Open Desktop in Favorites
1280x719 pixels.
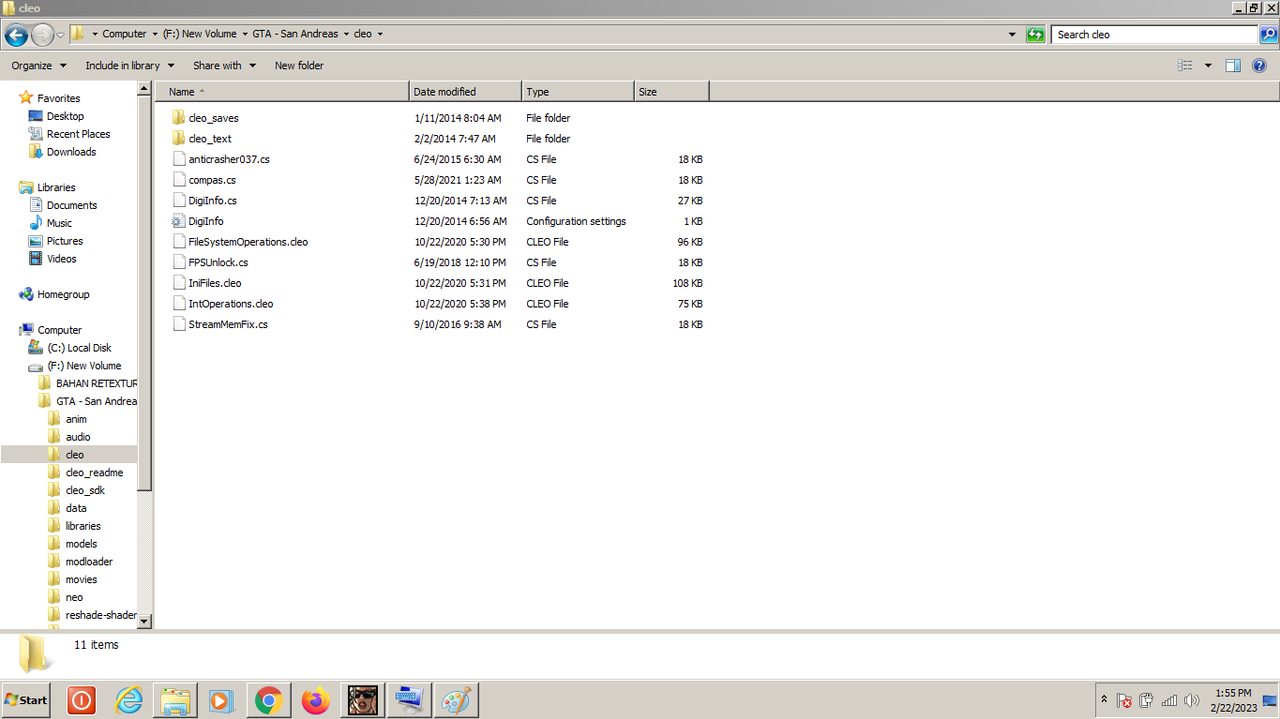tap(65, 116)
